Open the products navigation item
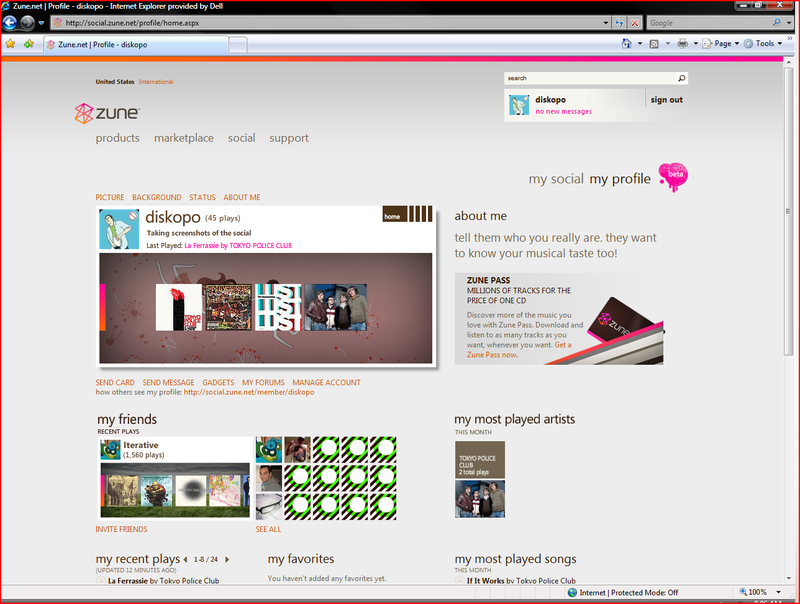Screen dimensions: 800x604 coord(117,138)
